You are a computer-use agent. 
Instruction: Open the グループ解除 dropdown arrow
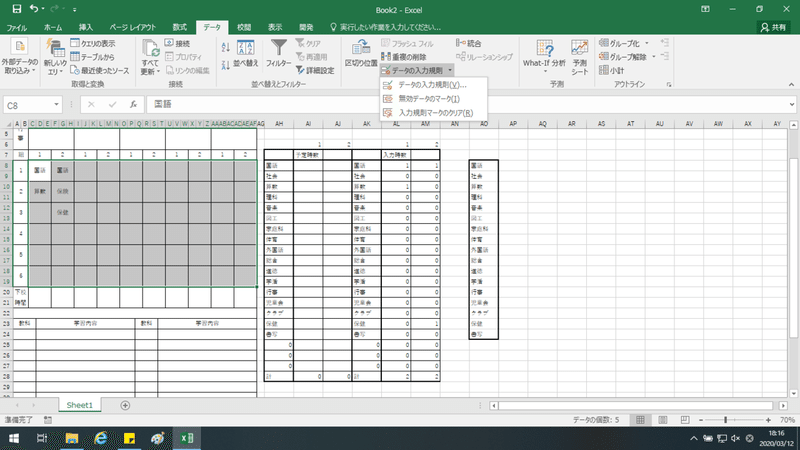[x=654, y=57]
